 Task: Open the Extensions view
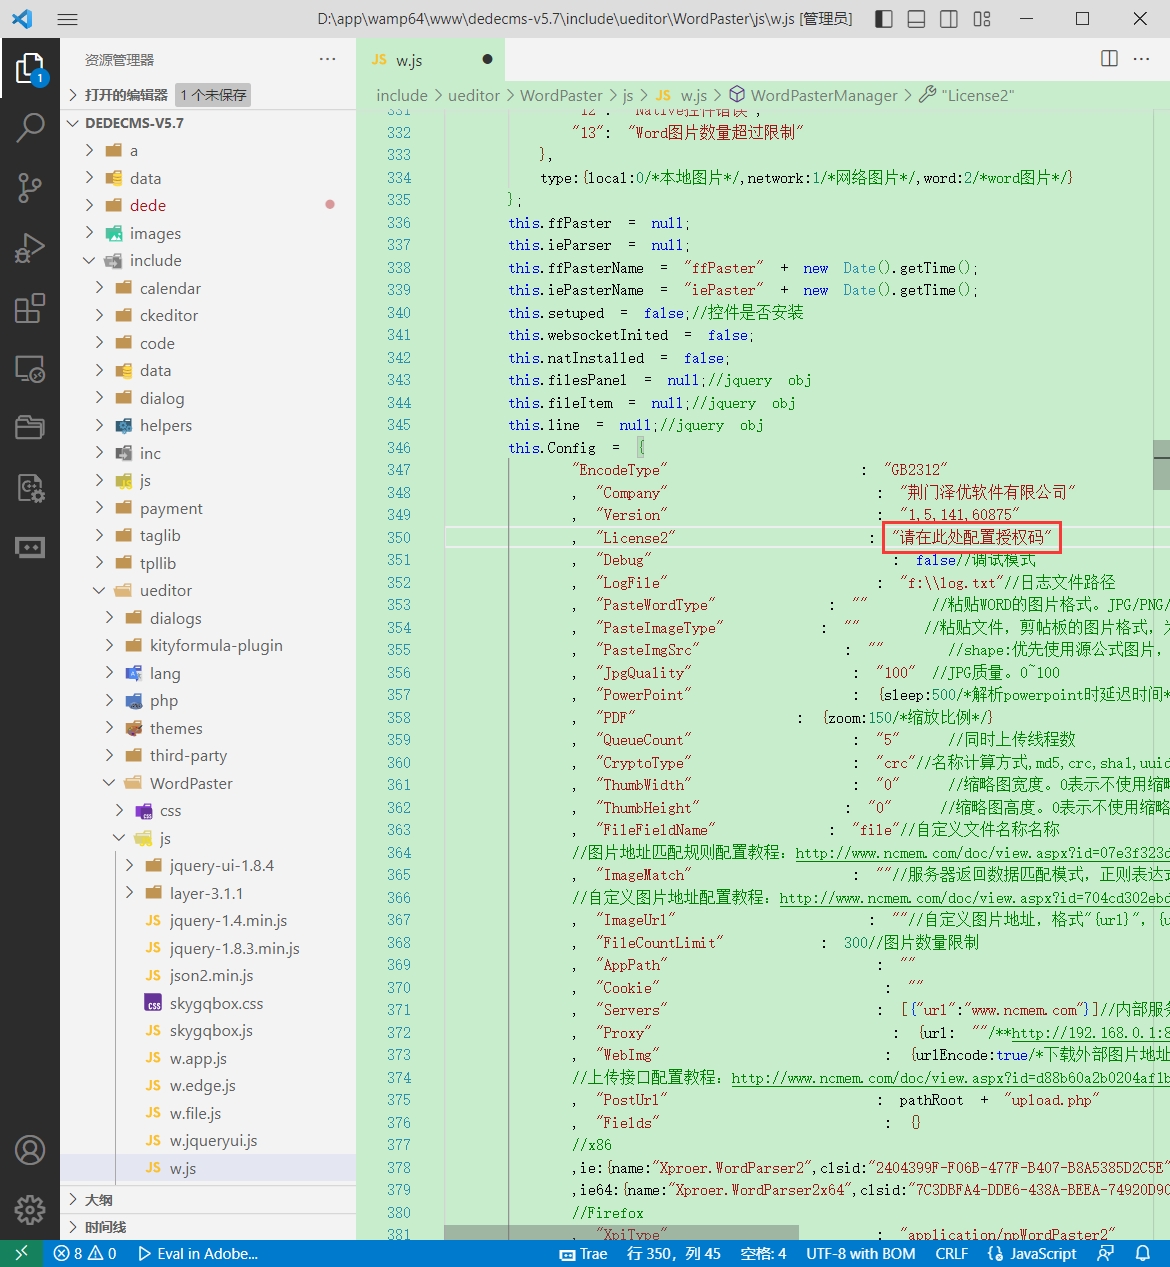[x=30, y=308]
